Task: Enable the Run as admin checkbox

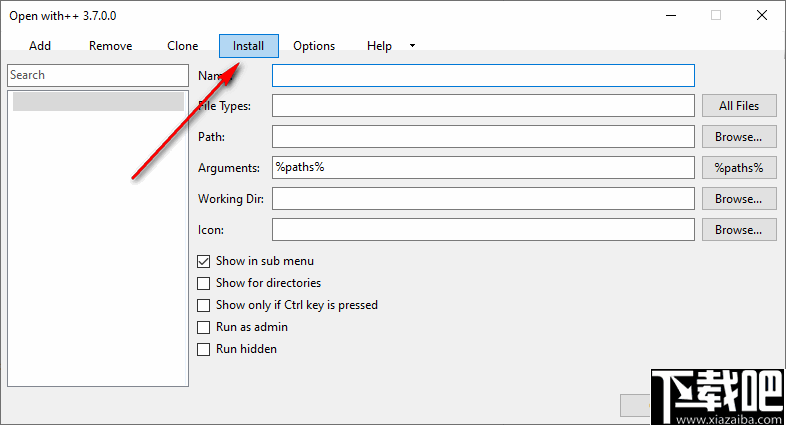Action: click(204, 327)
